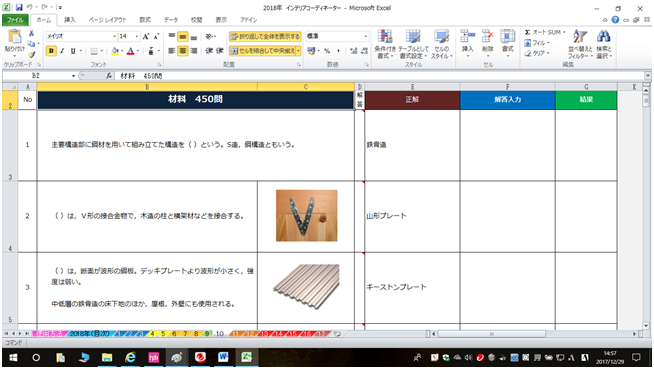Toggle Bold formatting button
The image size is (654, 368).
pos(51,51)
